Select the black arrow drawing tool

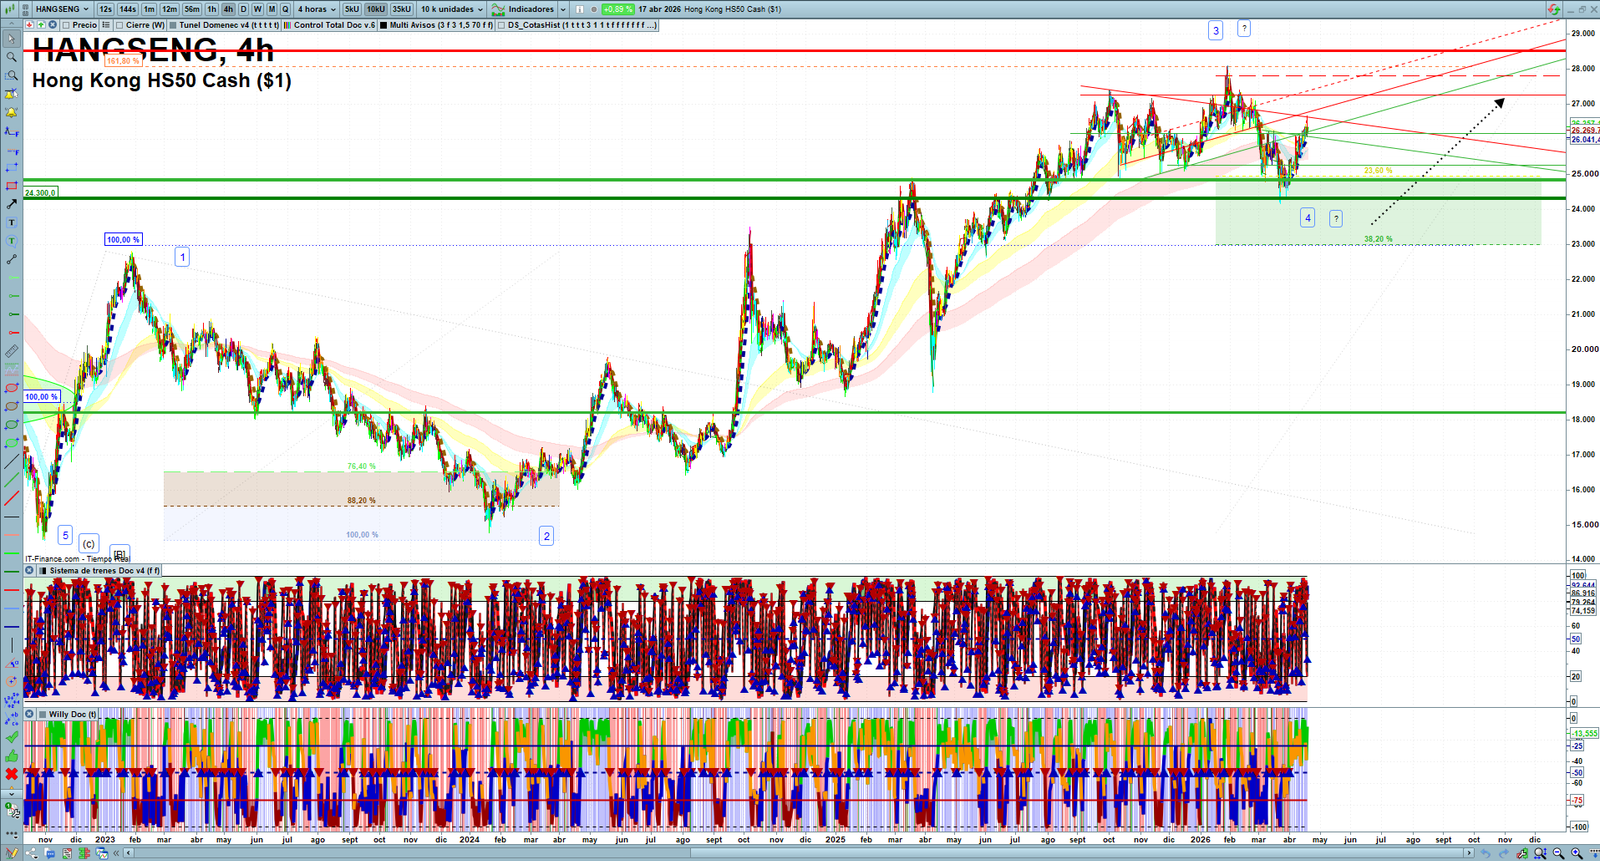11,204
